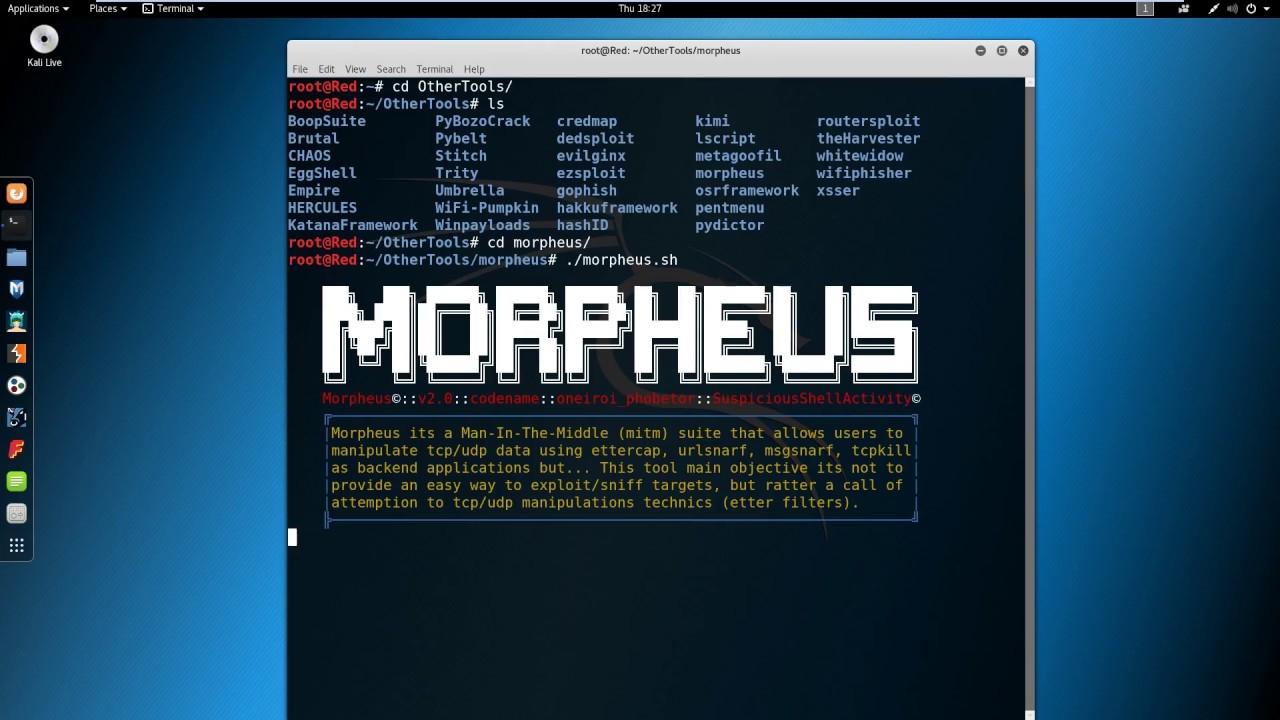Click the 'Winpayloads' directory name
Screen dimensions: 1280x720
point(482,225)
